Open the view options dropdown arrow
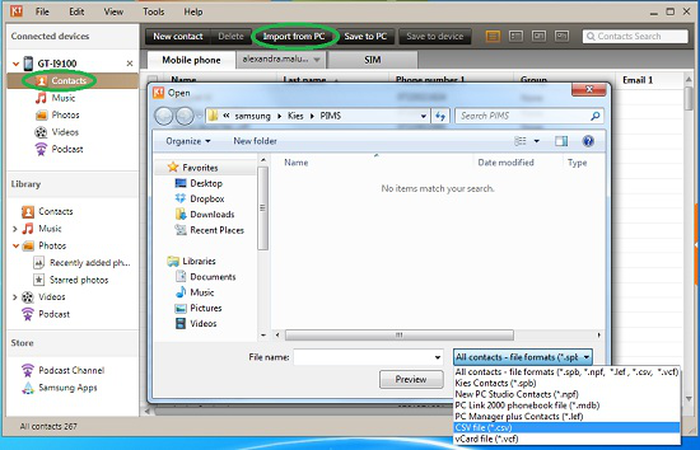Viewport: 700px width, 450px height. [537, 141]
